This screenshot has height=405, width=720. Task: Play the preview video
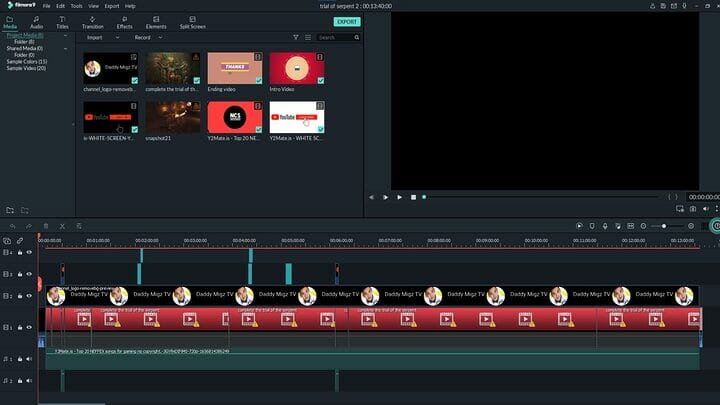(399, 197)
